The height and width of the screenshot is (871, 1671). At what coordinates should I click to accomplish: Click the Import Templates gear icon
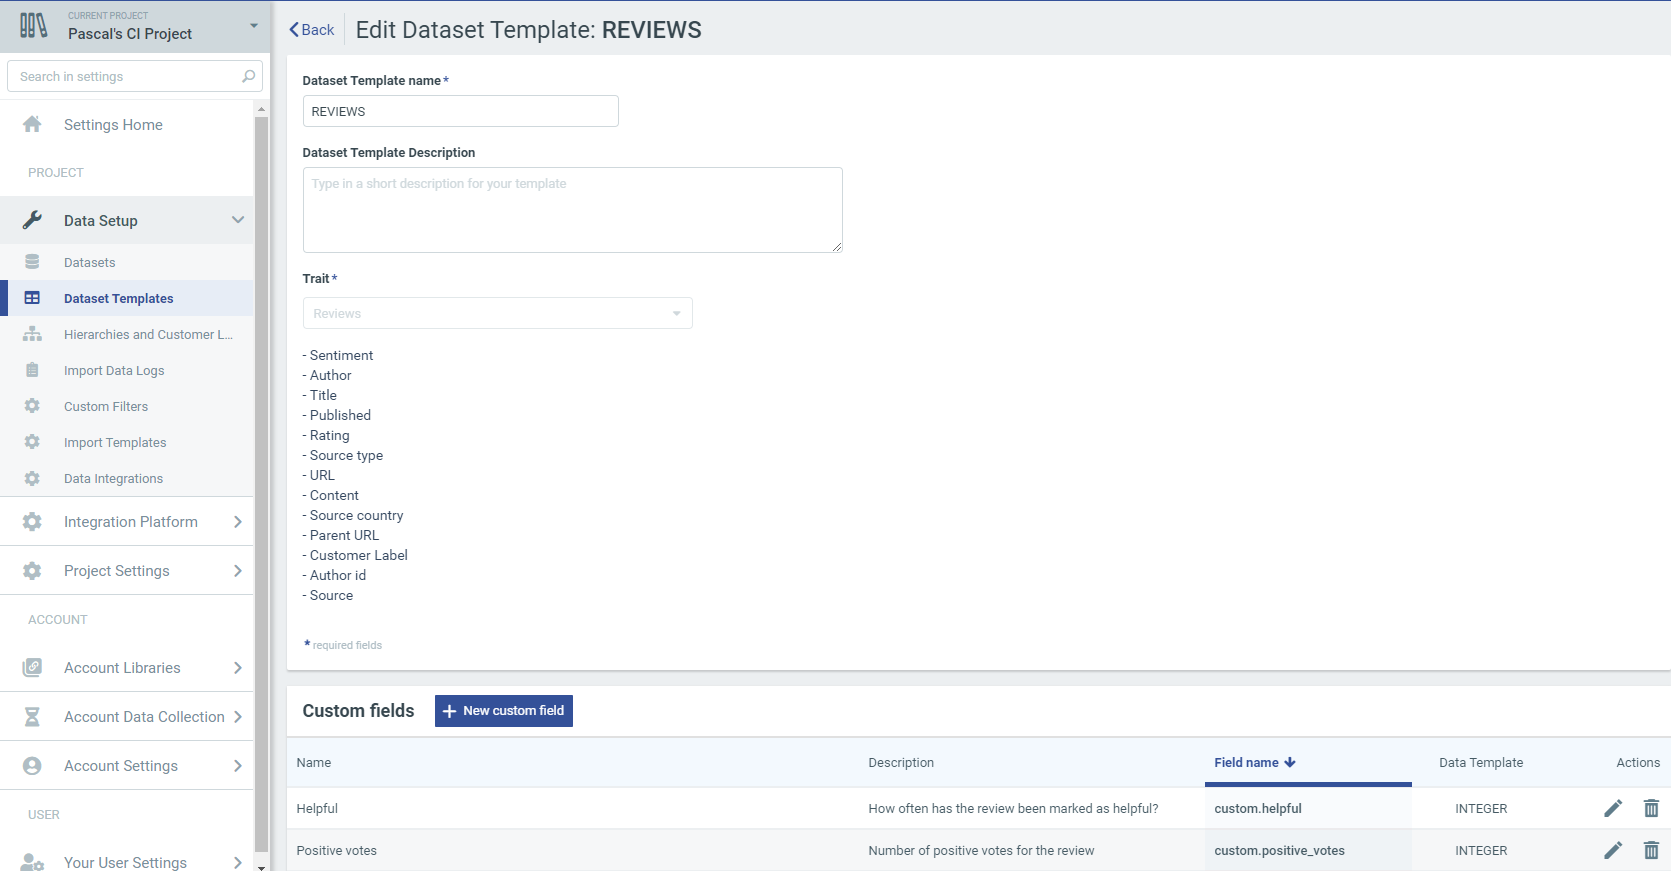click(x=32, y=442)
